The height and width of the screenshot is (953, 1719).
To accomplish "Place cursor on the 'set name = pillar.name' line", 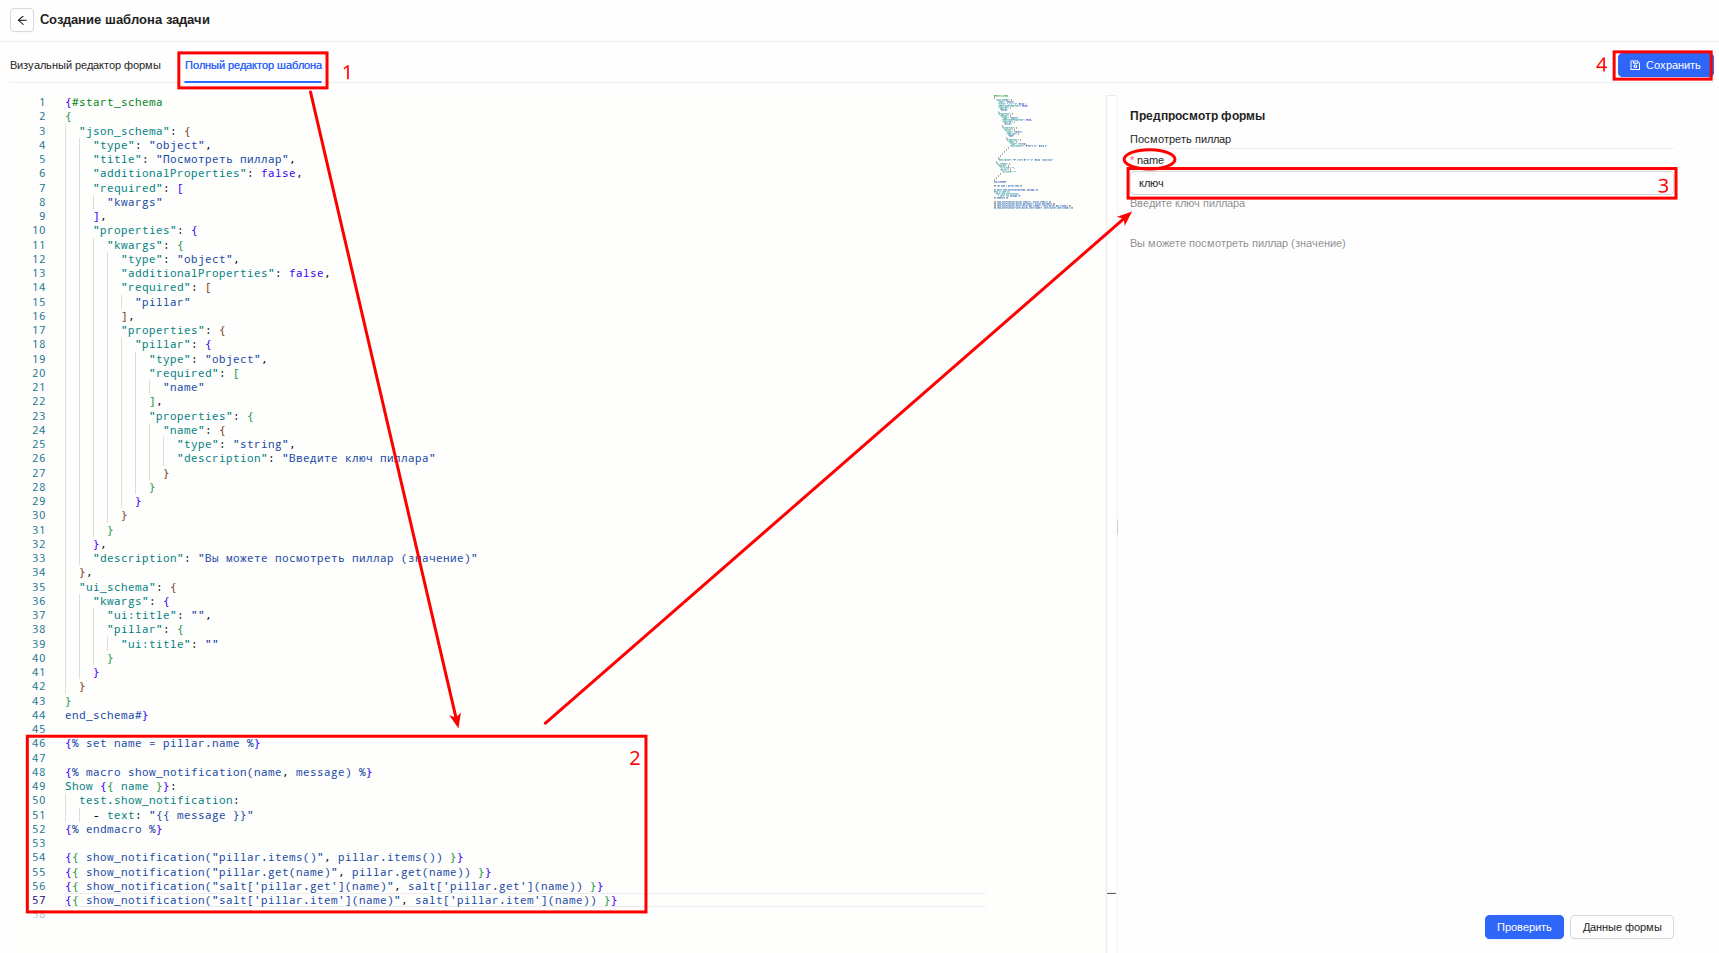I will 163,743.
